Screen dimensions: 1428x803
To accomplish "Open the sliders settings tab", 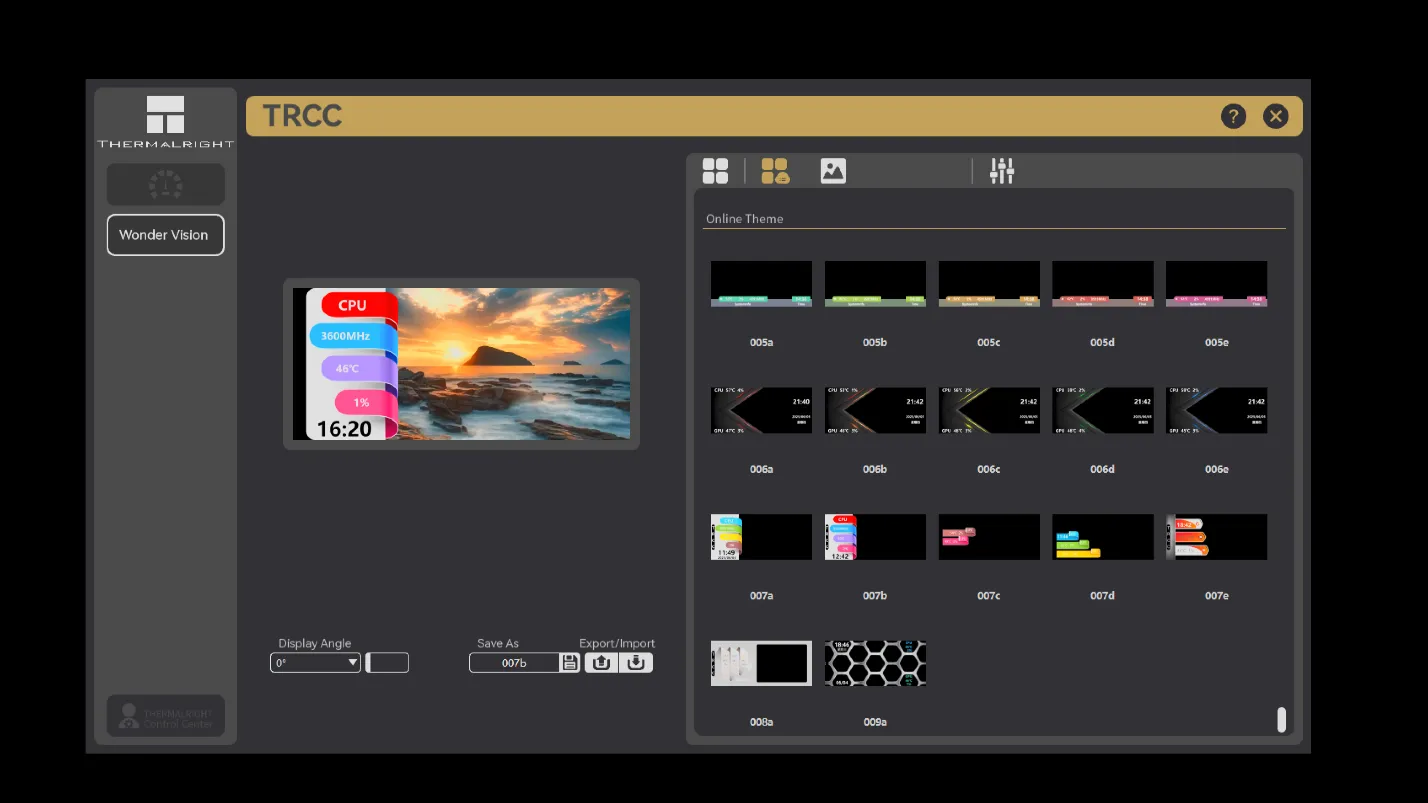I will [1002, 171].
